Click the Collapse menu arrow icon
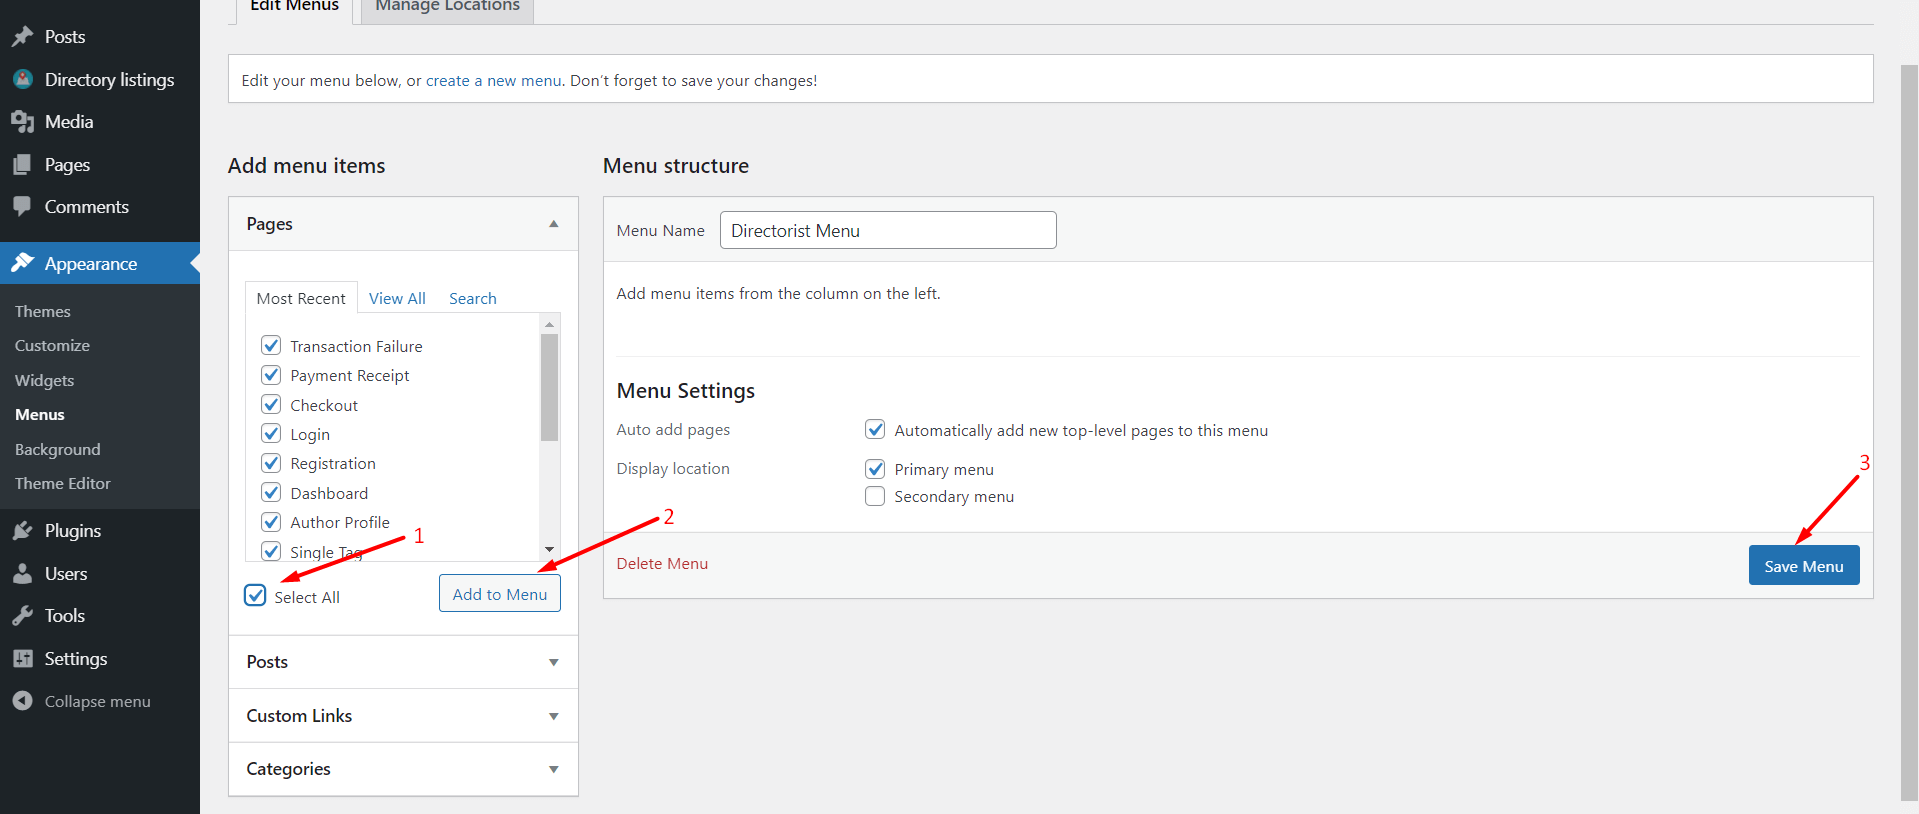The height and width of the screenshot is (814, 1919). coord(22,701)
